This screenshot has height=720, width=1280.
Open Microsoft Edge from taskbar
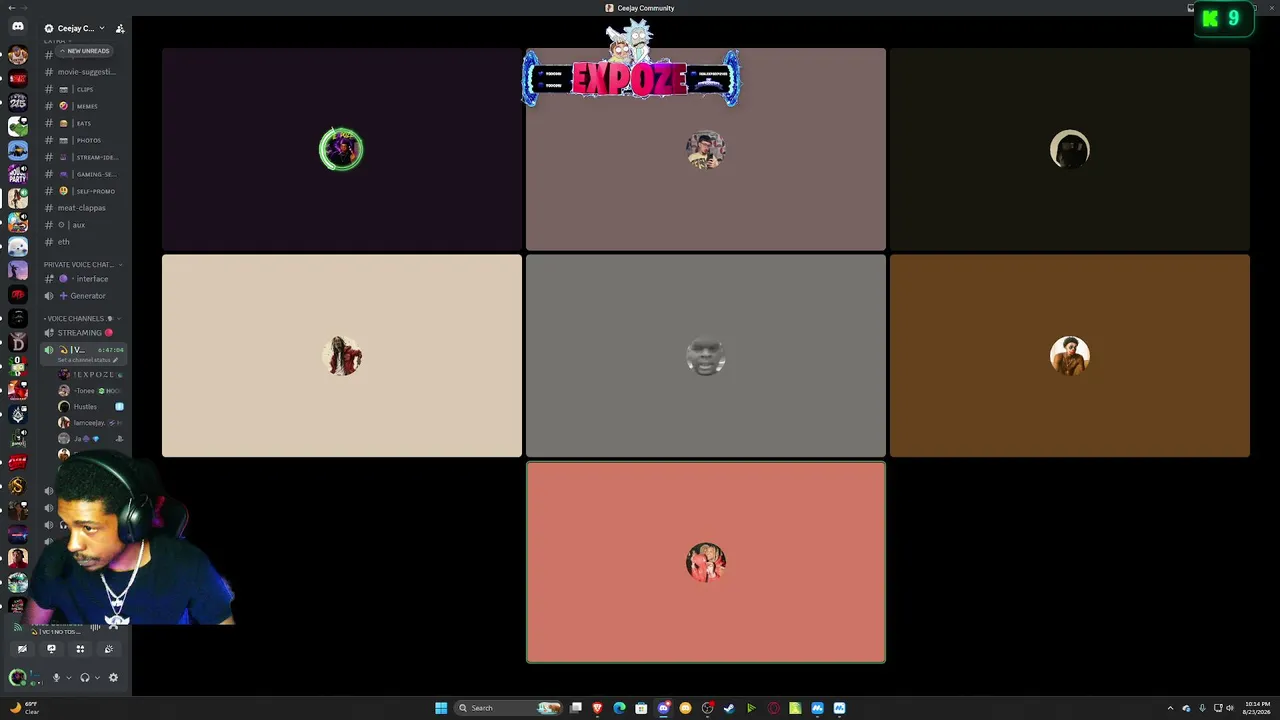pos(619,708)
